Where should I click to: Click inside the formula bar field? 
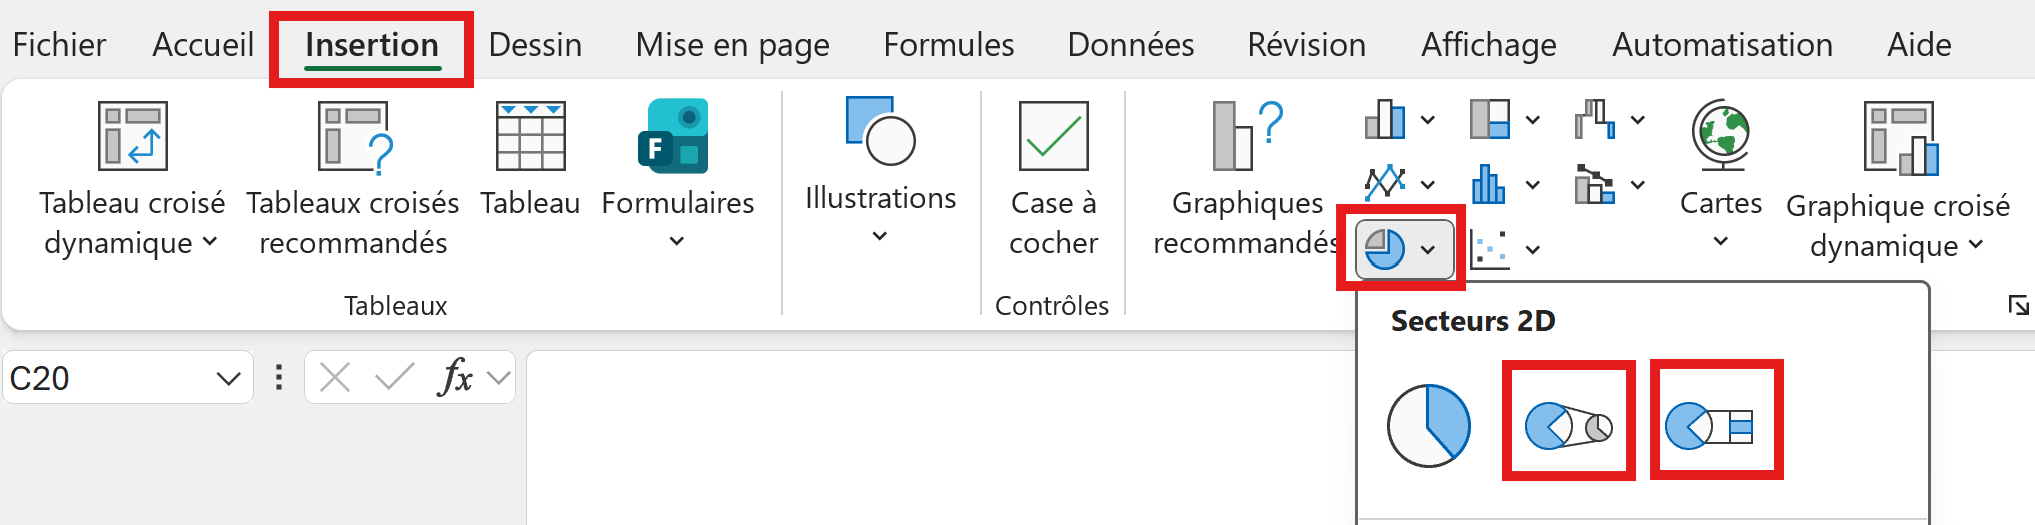(900, 378)
